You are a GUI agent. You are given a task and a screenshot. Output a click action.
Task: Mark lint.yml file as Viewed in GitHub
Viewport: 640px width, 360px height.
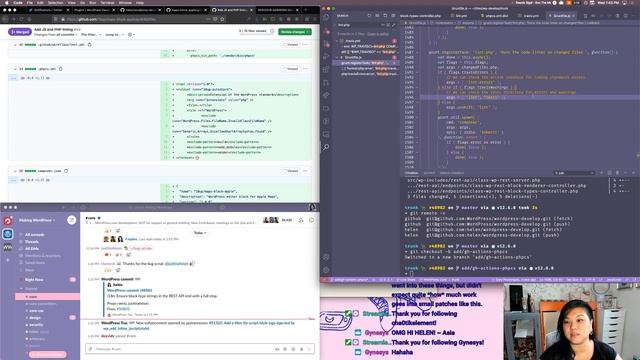pos(291,44)
